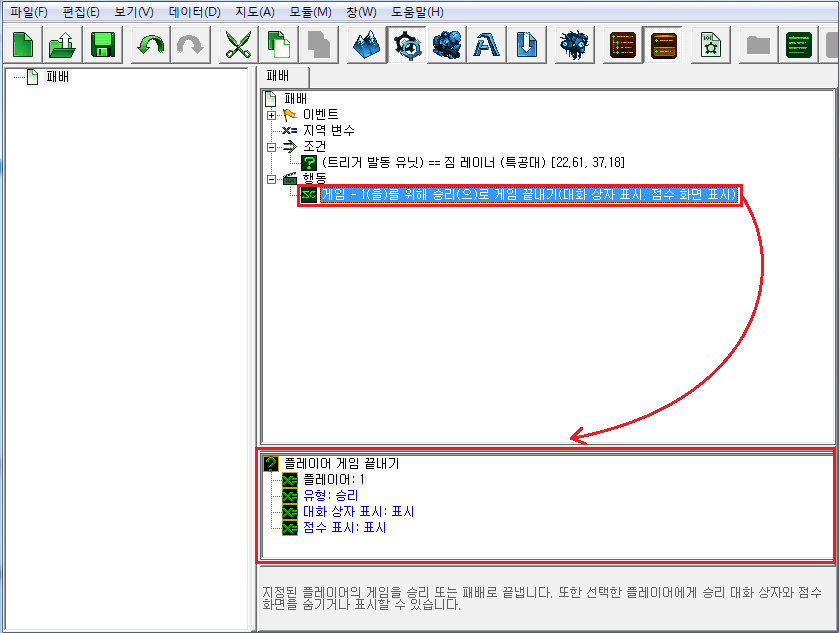Screen dimensions: 840x633
Task: Click the flag icon next to 이벤트
Action: 290,115
